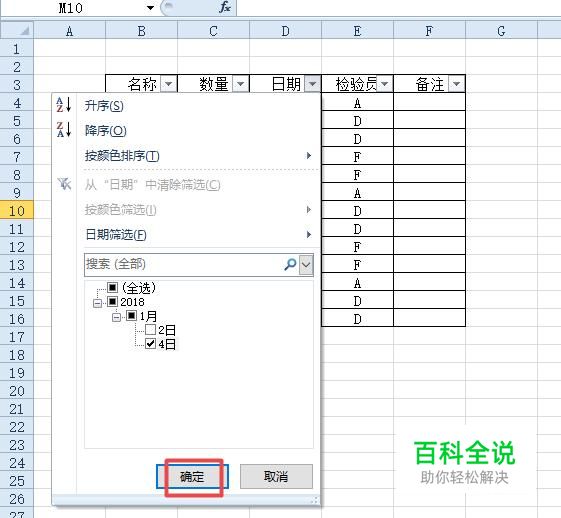
Task: Toggle the (全选) select all checkbox
Action: click(x=112, y=287)
